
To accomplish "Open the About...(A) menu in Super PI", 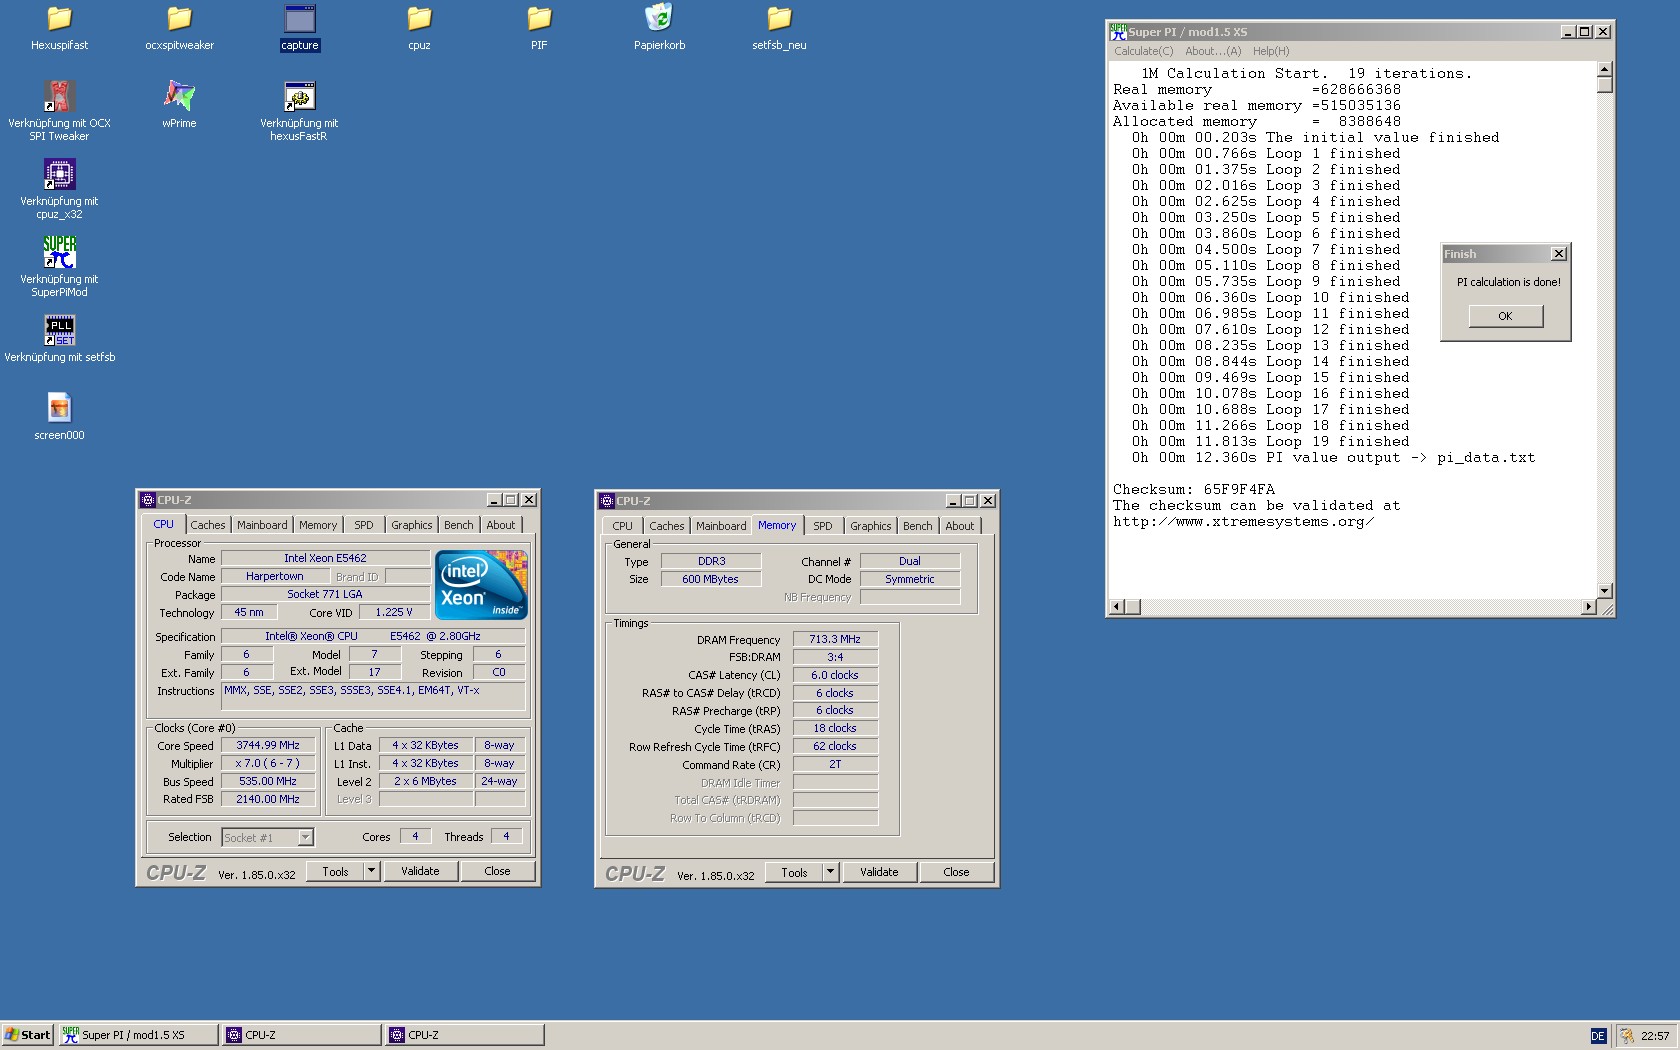I will (1212, 51).
